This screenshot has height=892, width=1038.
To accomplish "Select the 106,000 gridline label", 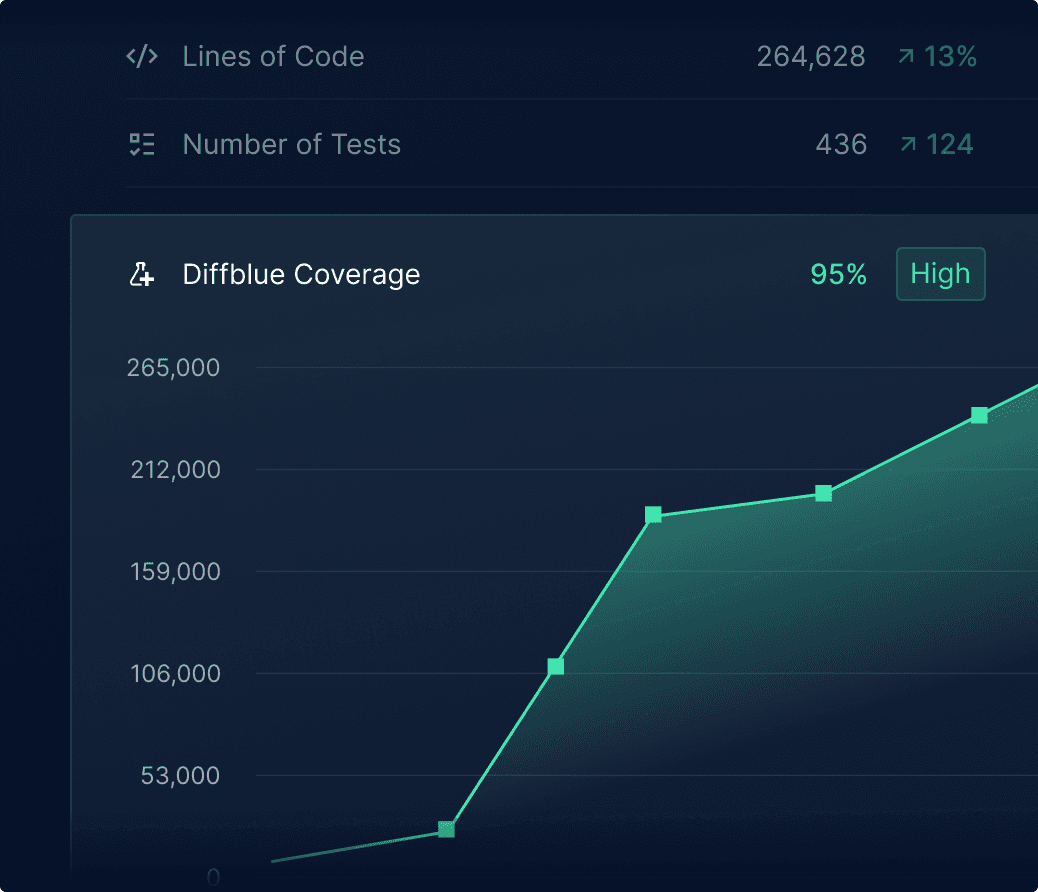I will tap(175, 674).
